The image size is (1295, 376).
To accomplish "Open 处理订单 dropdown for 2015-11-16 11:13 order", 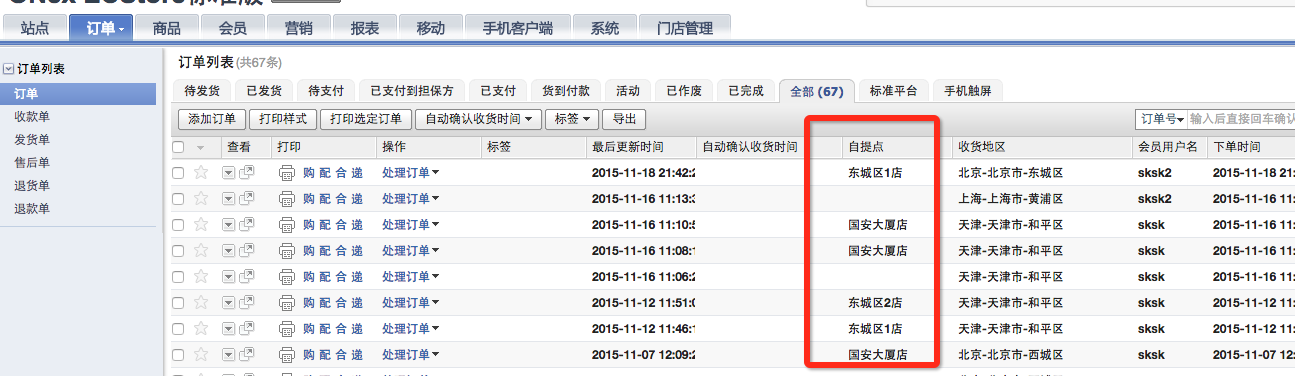I will point(411,199).
